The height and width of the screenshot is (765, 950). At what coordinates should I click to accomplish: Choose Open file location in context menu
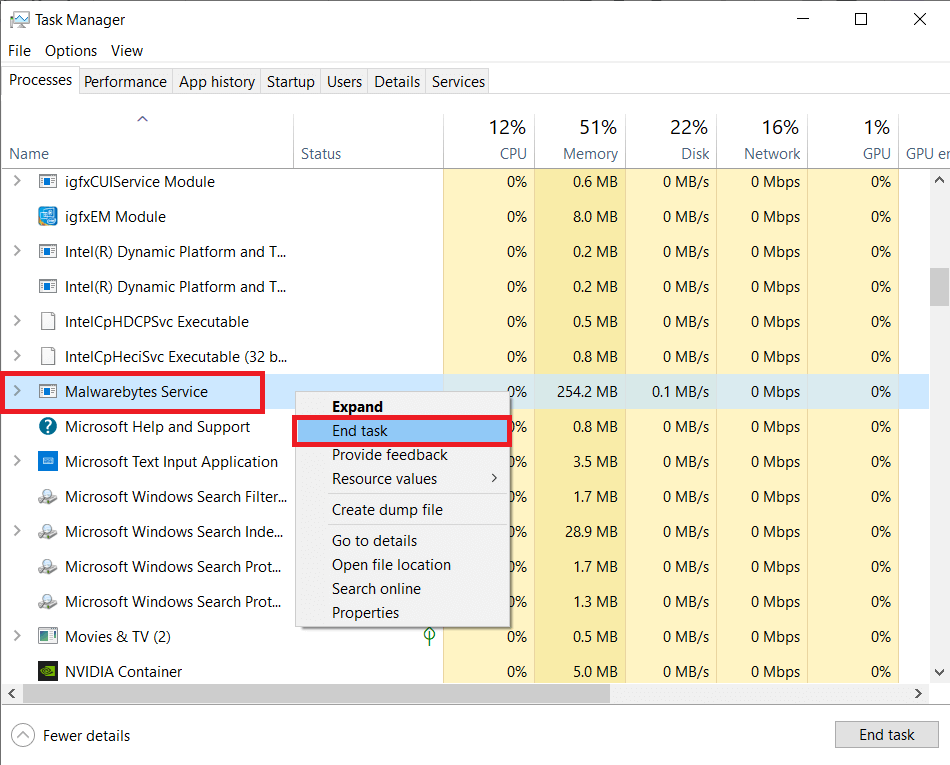point(402,565)
